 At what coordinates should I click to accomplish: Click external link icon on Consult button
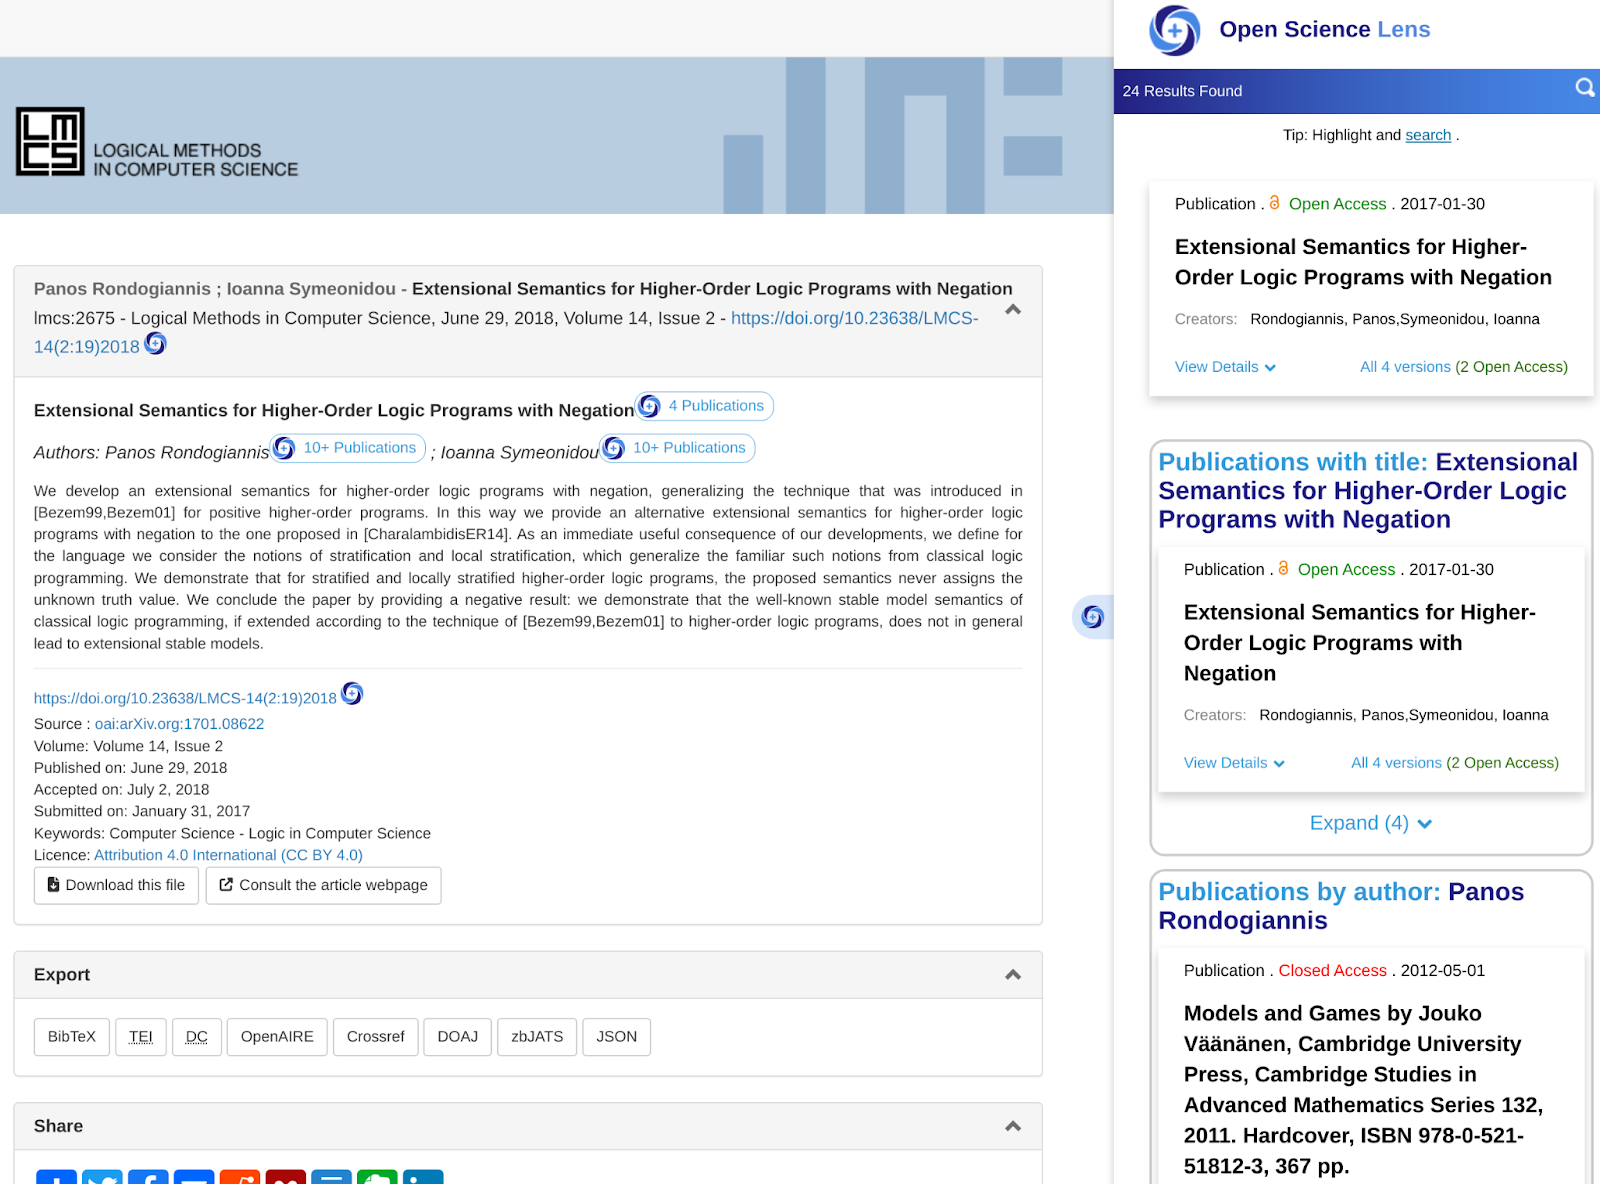tap(226, 885)
